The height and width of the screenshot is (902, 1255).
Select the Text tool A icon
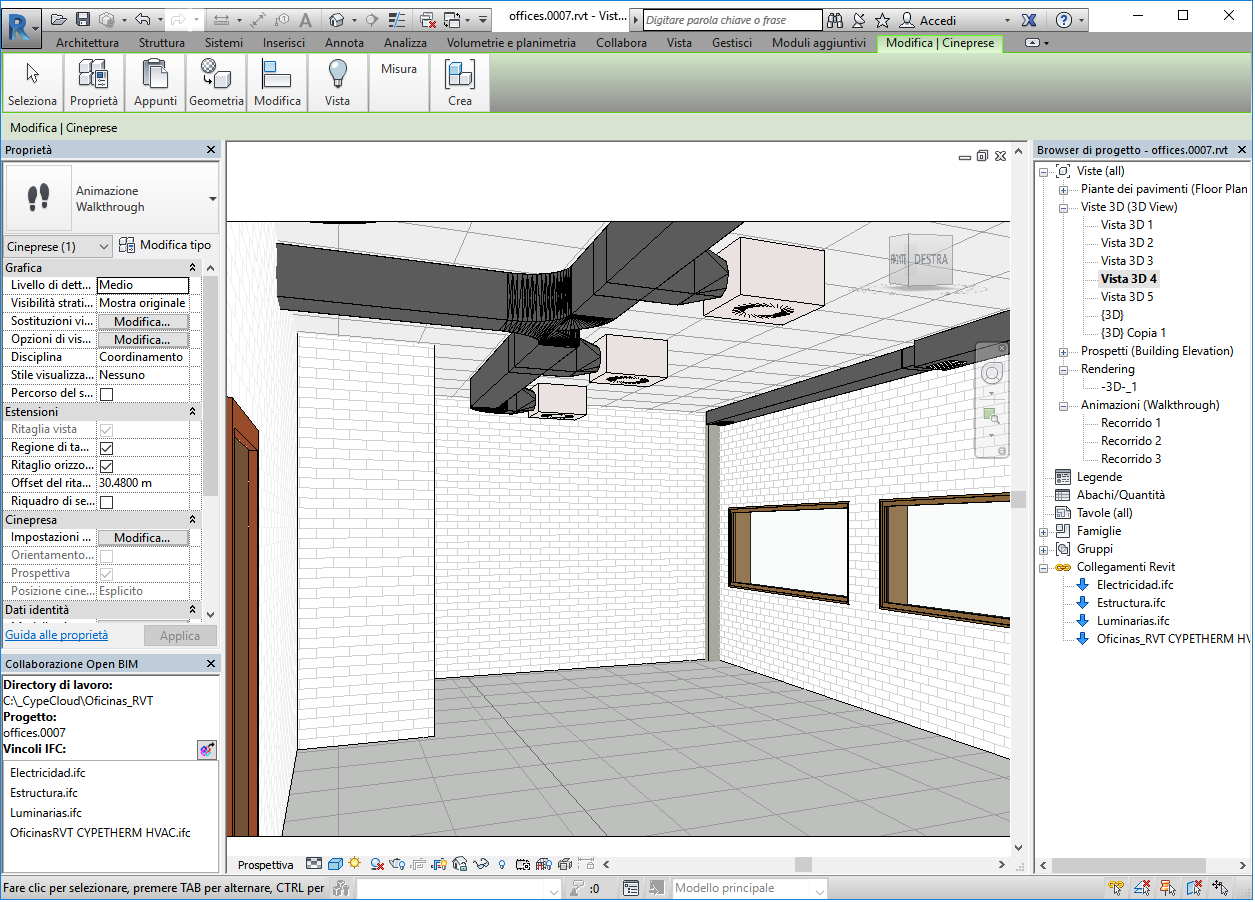[306, 20]
